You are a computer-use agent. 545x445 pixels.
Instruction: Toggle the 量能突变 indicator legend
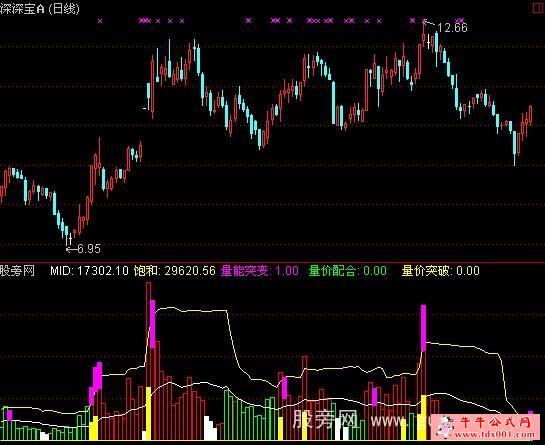(x=260, y=270)
